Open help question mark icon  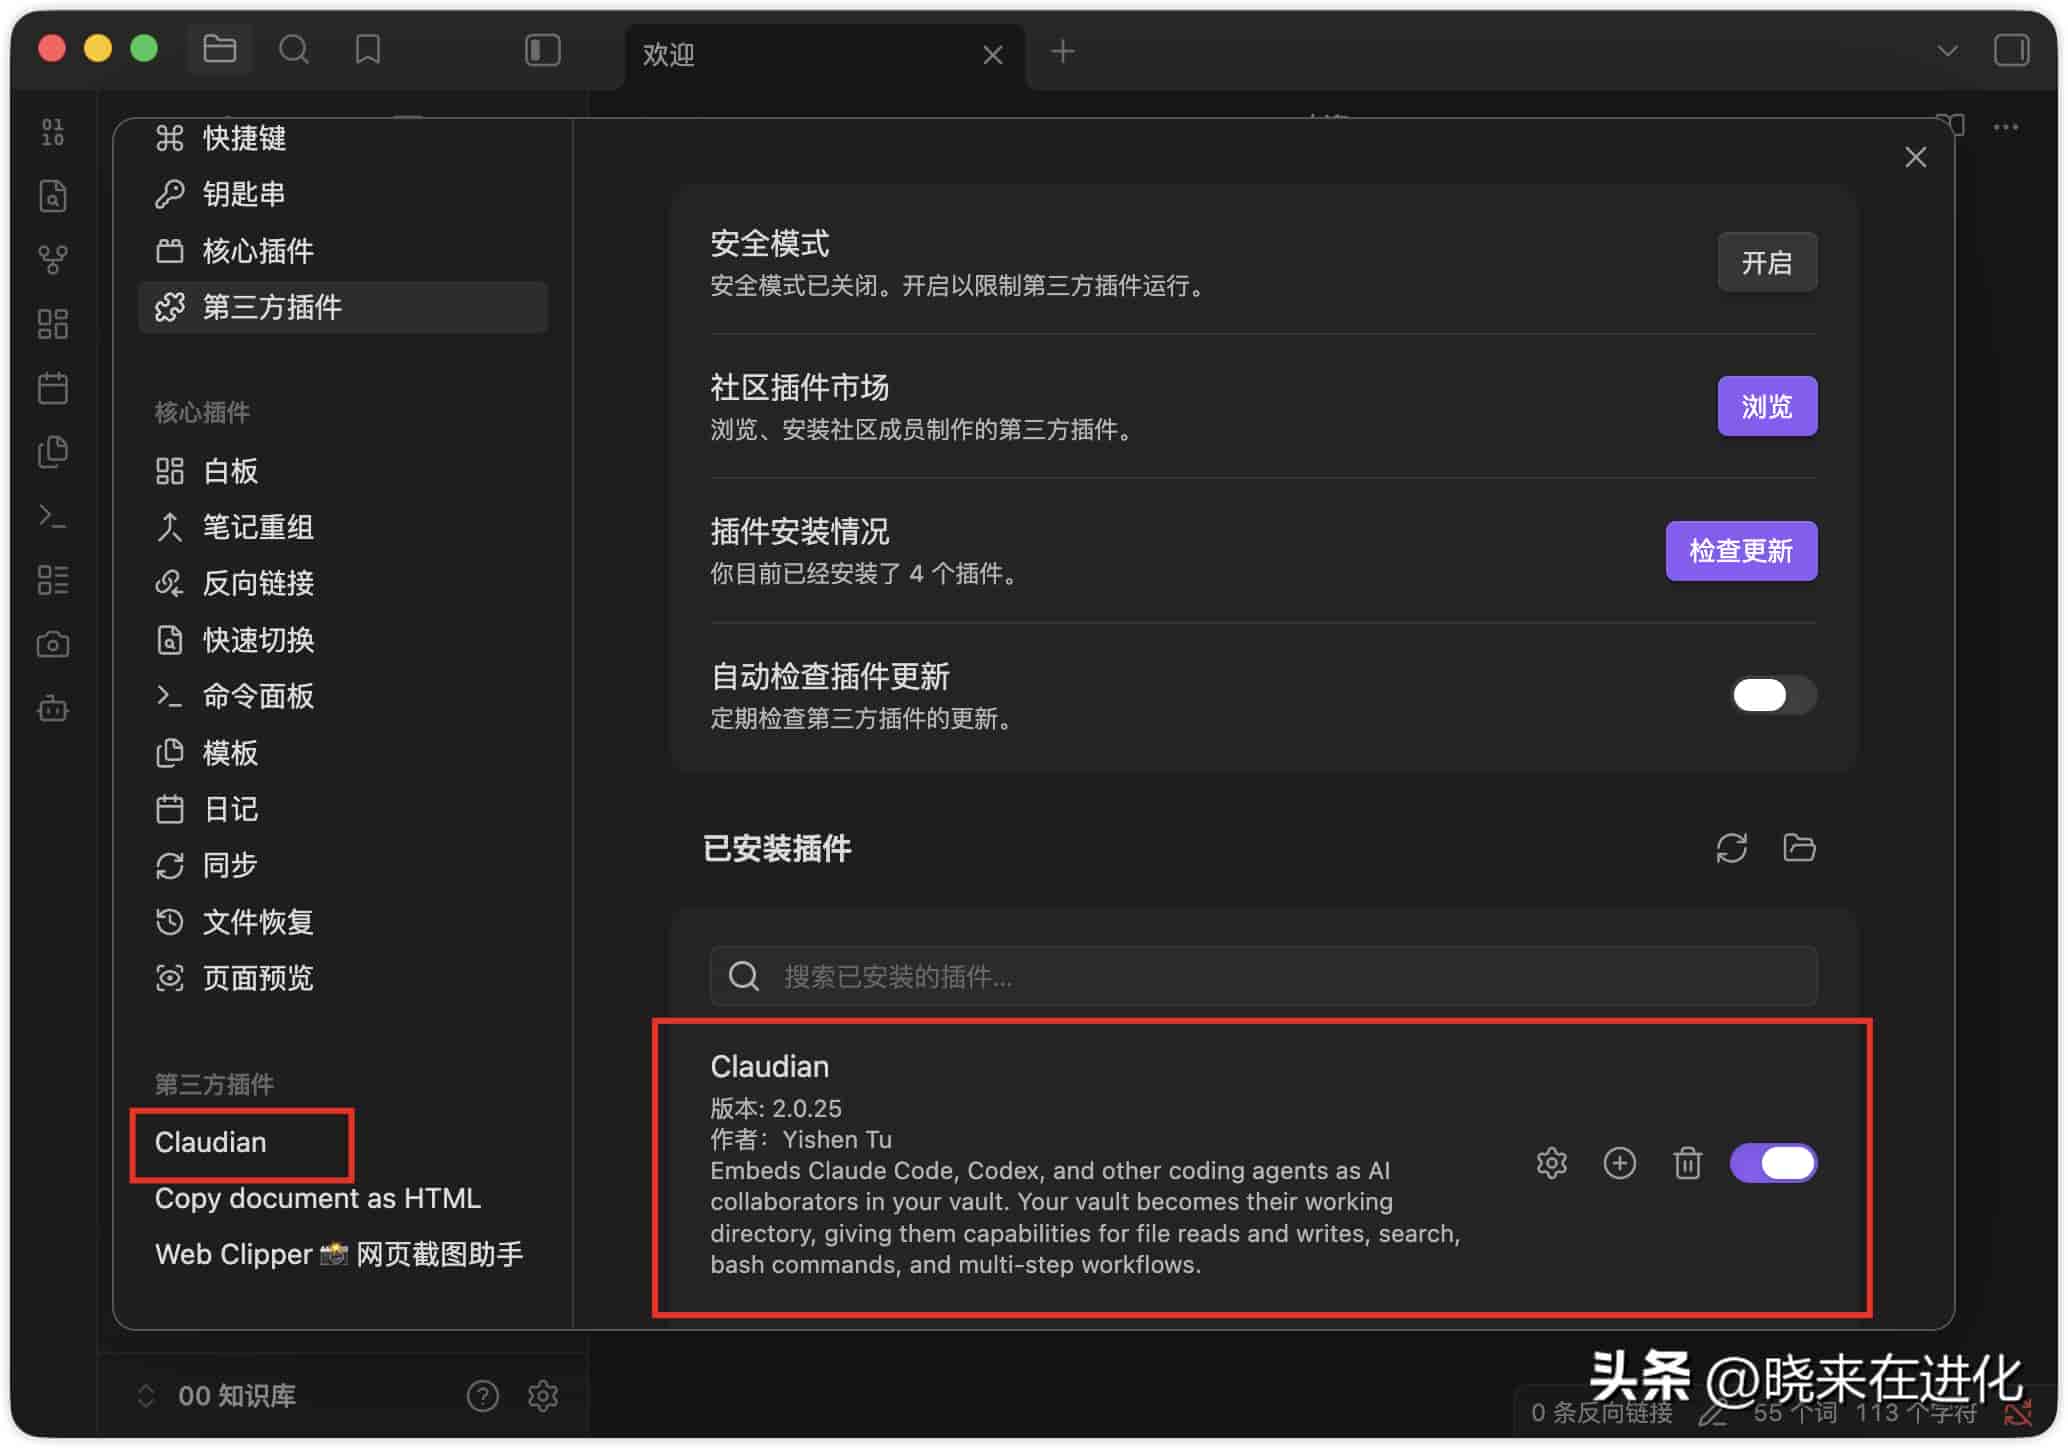coord(482,1396)
